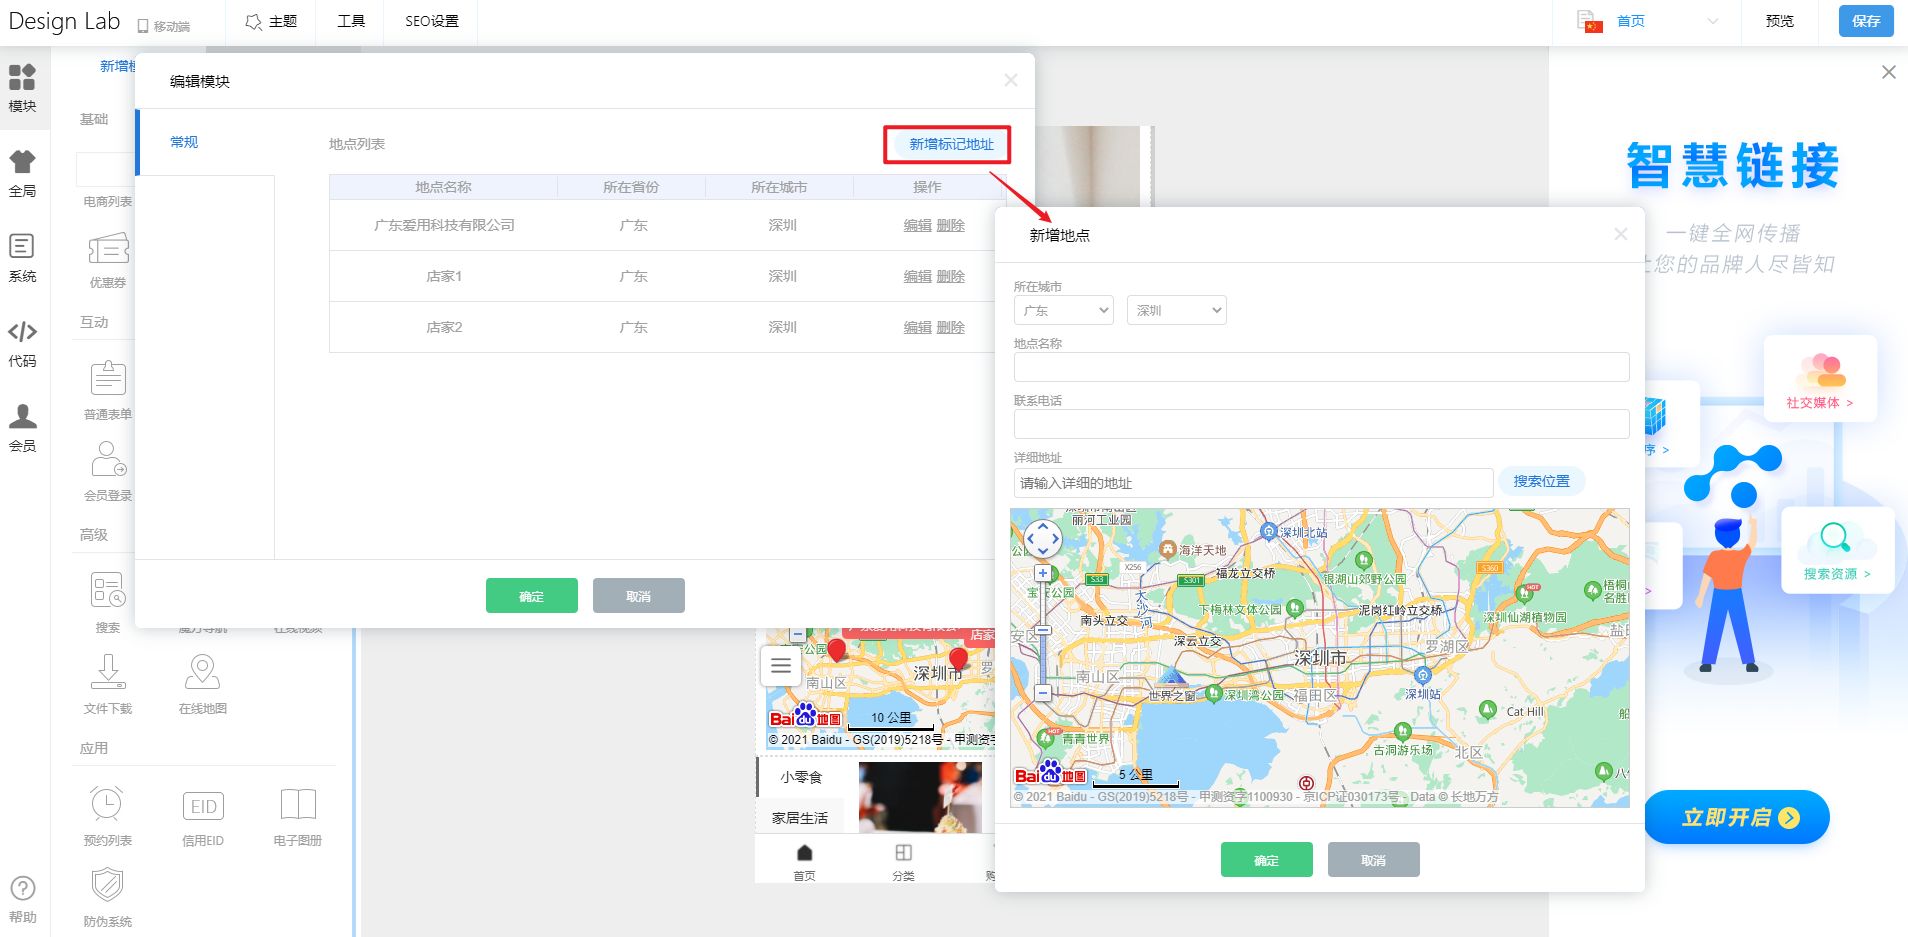Open the 系统 system sidebar icon

(22, 258)
